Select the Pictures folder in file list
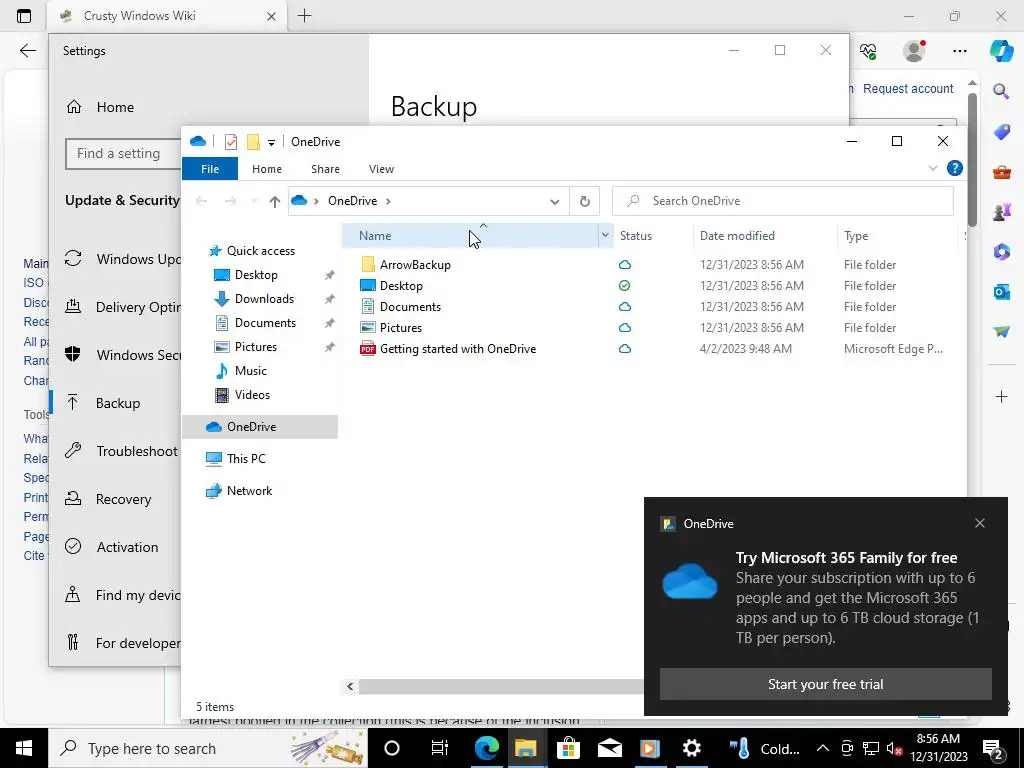Screen dimensions: 1024x768 coord(400,327)
